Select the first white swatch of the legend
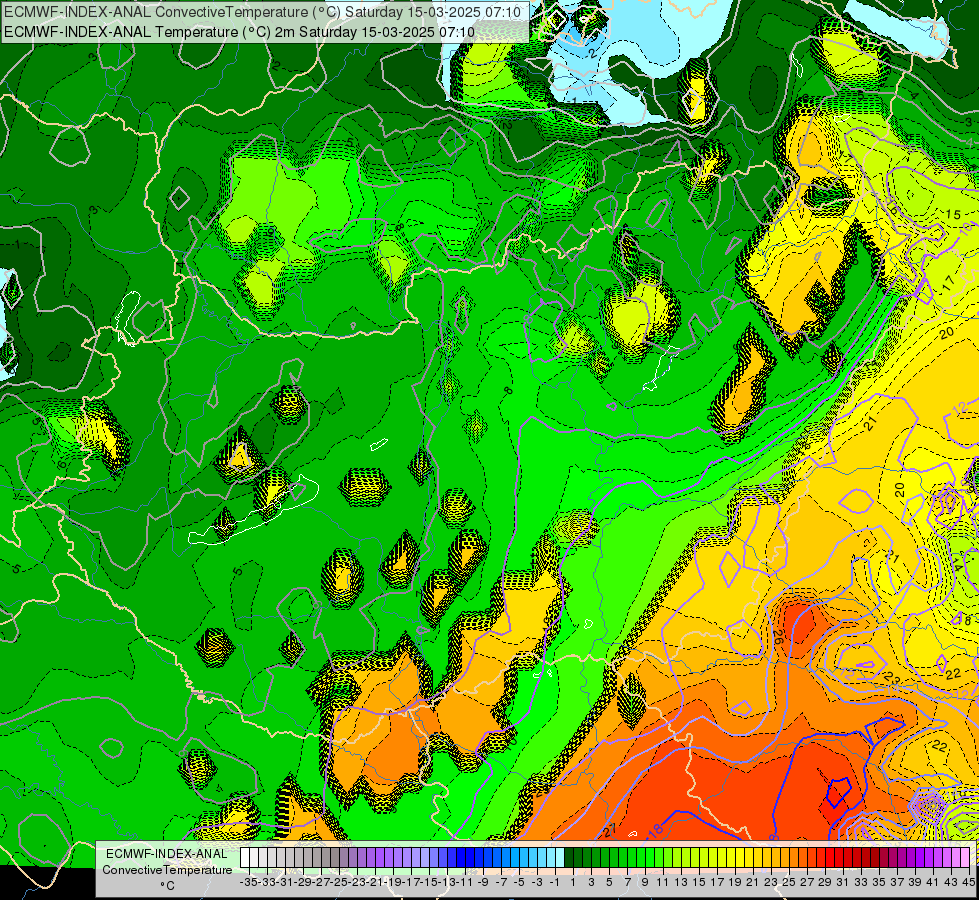 [245, 857]
